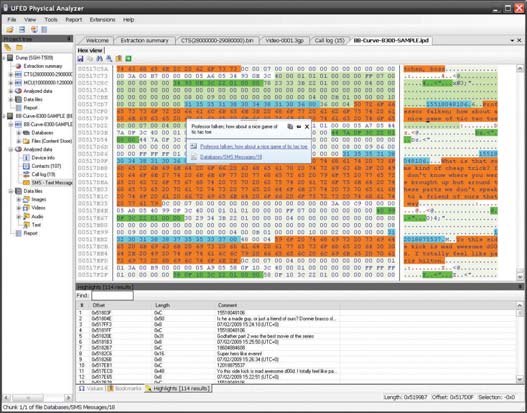The width and height of the screenshot is (527, 413).
Task: Click the Highlights list vertical scrollbar
Action: tap(520, 342)
